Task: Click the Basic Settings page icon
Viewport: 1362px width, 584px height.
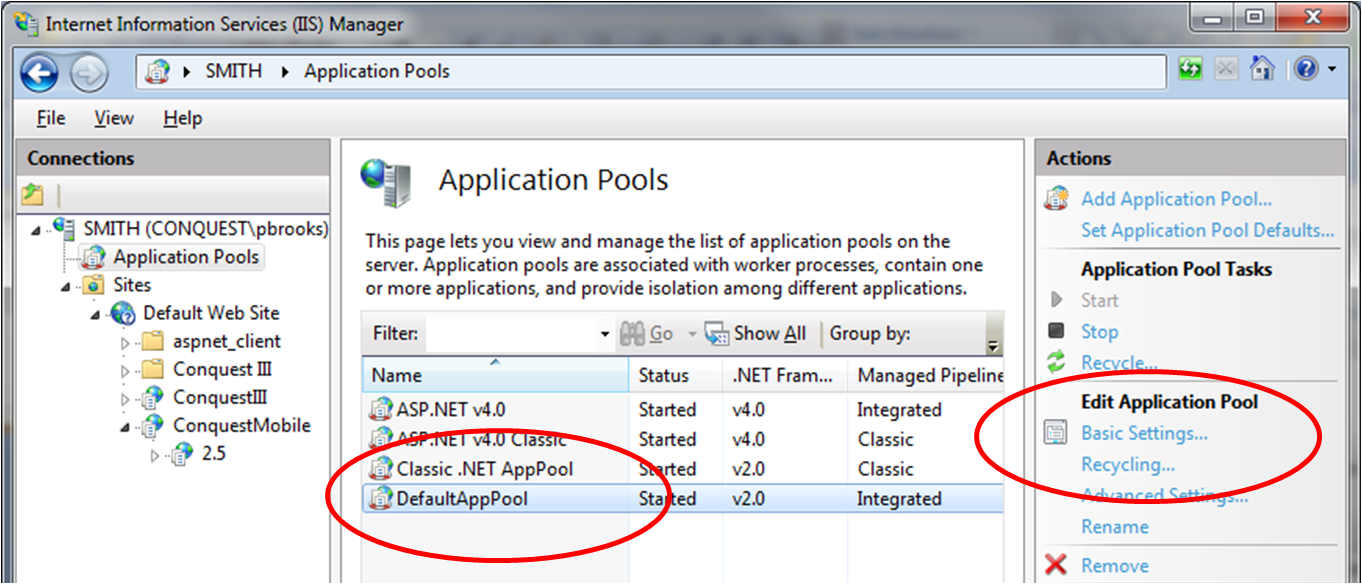Action: (1056, 433)
